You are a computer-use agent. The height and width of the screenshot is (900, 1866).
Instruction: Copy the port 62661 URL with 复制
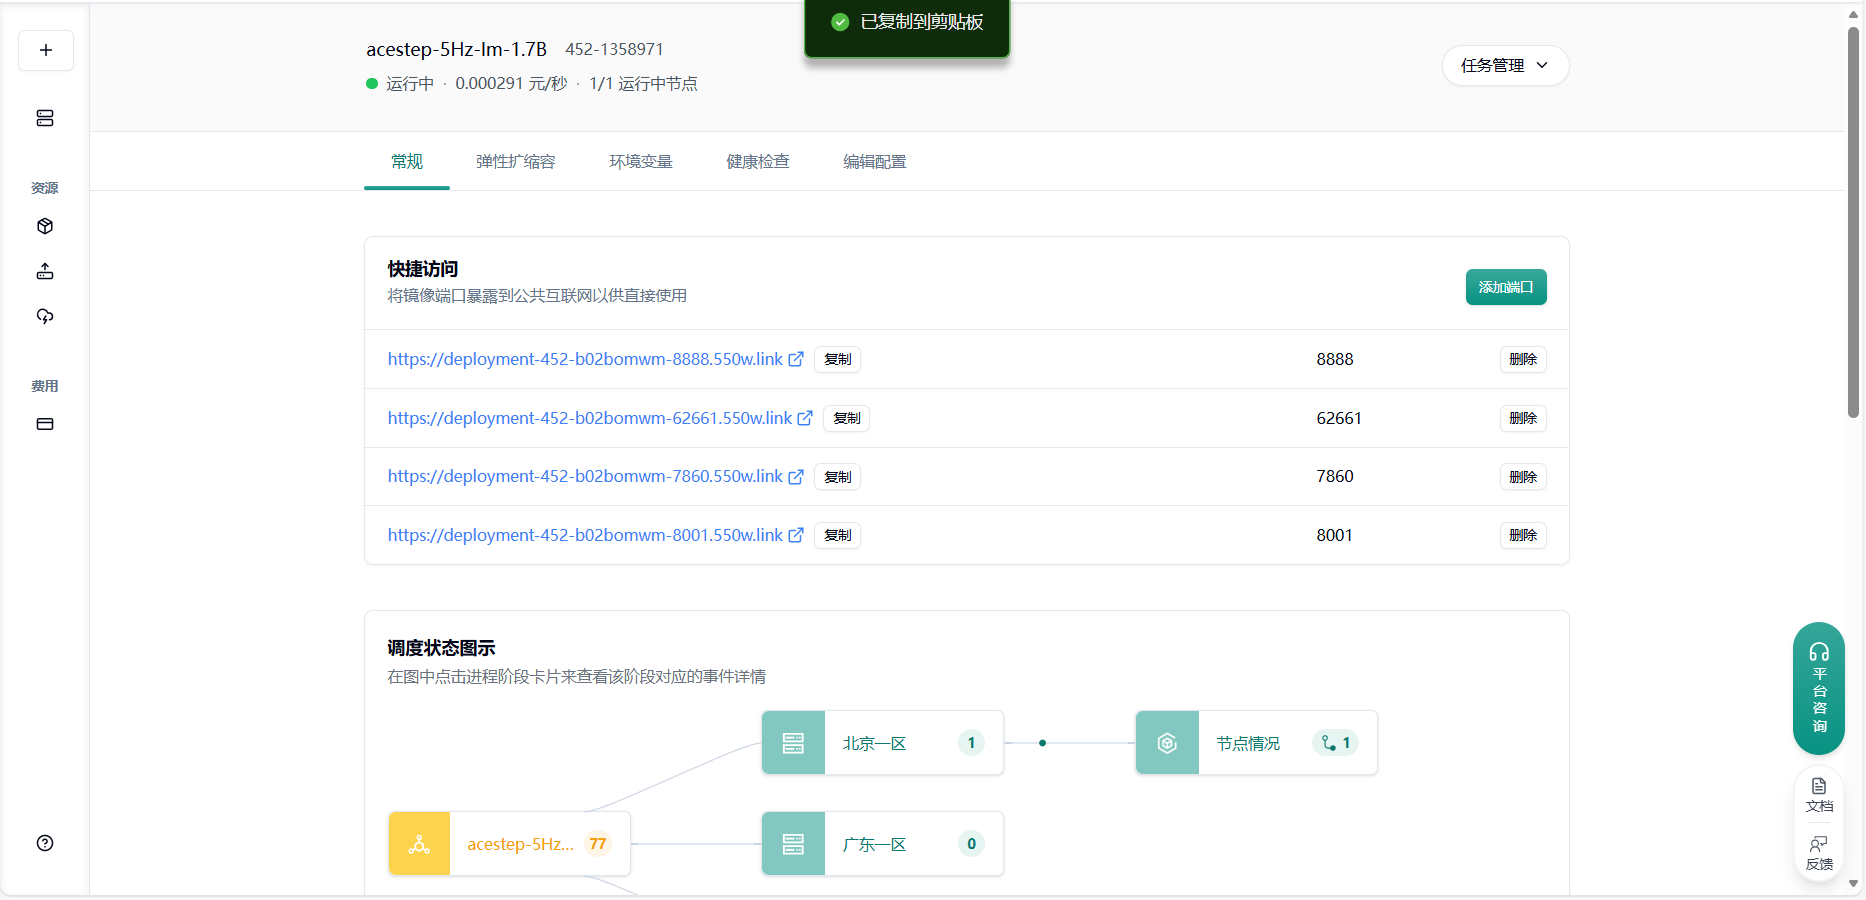pos(846,418)
